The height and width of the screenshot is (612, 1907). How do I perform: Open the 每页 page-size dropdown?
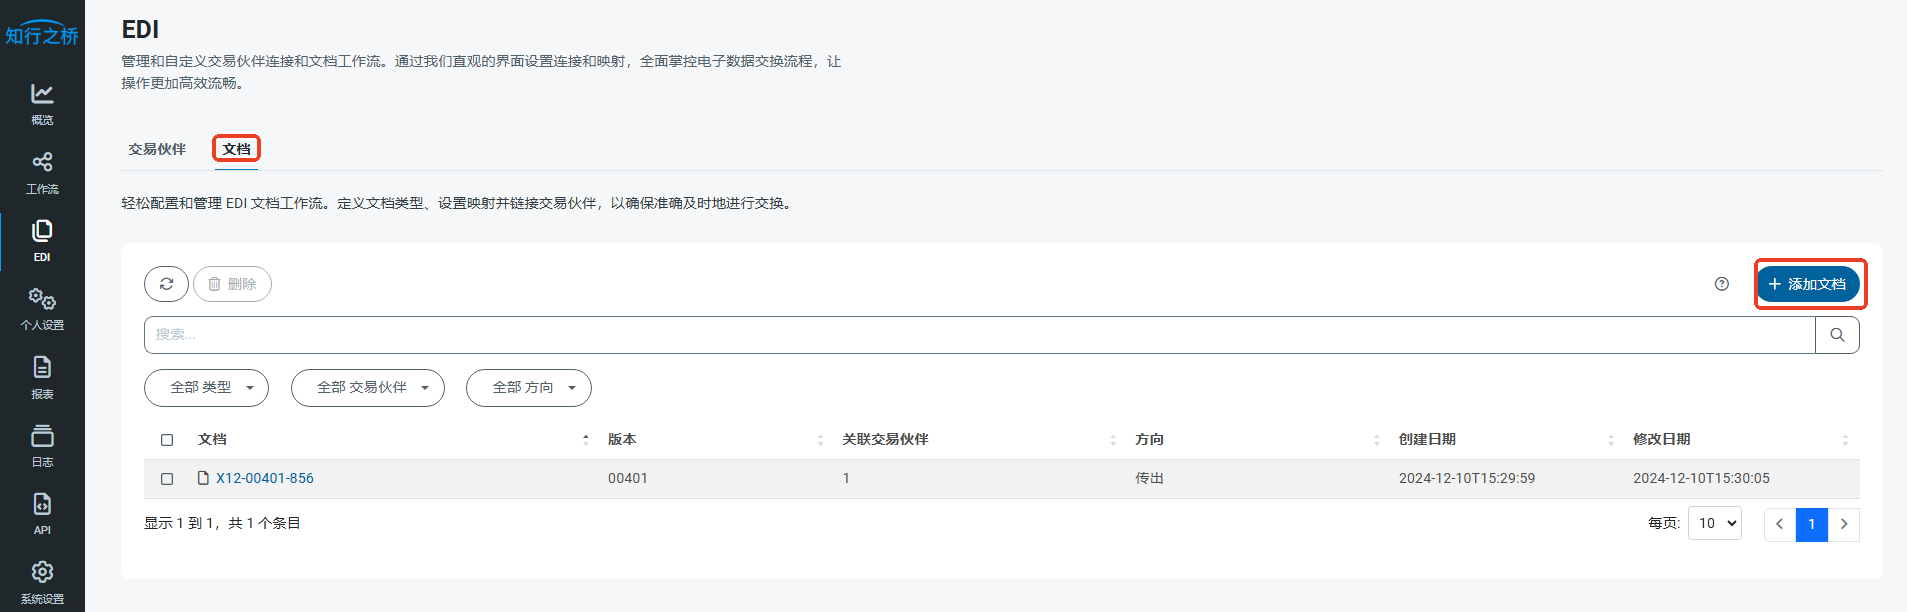1714,523
